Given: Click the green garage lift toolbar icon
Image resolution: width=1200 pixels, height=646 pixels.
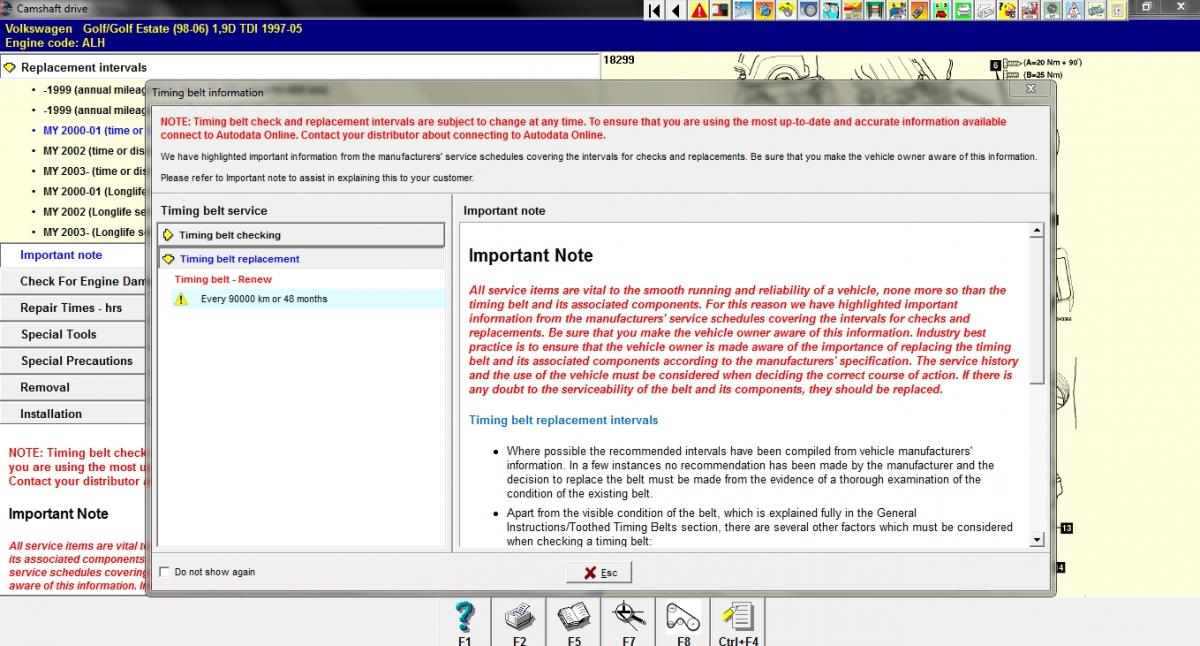Looking at the screenshot, I should coord(874,10).
